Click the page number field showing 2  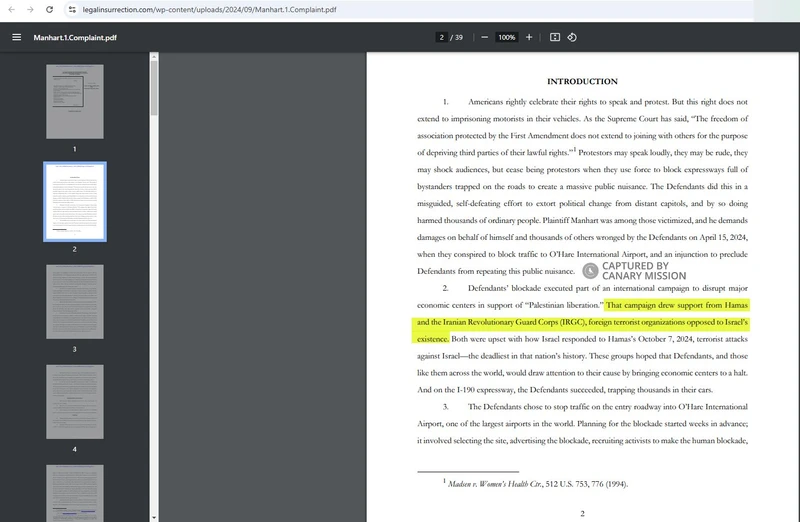441,37
